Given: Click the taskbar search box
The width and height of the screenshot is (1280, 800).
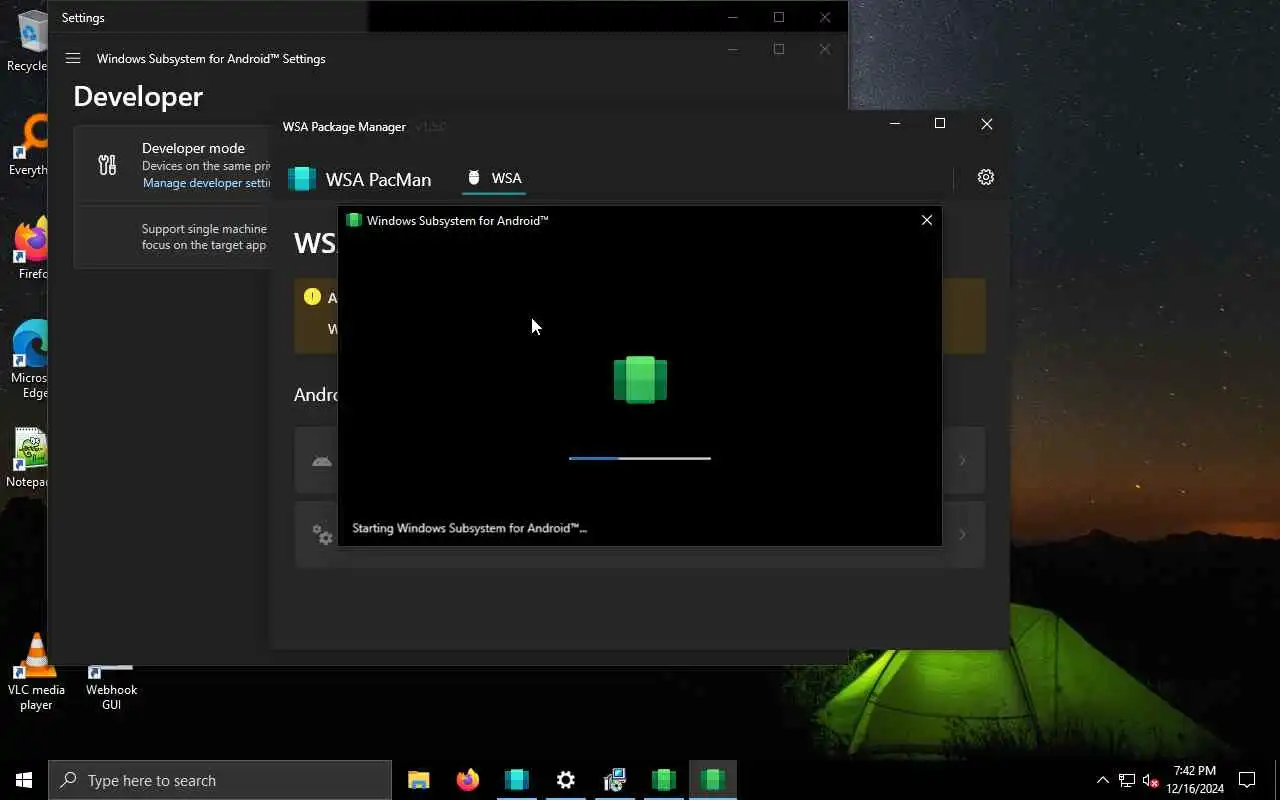Looking at the screenshot, I should 220,780.
